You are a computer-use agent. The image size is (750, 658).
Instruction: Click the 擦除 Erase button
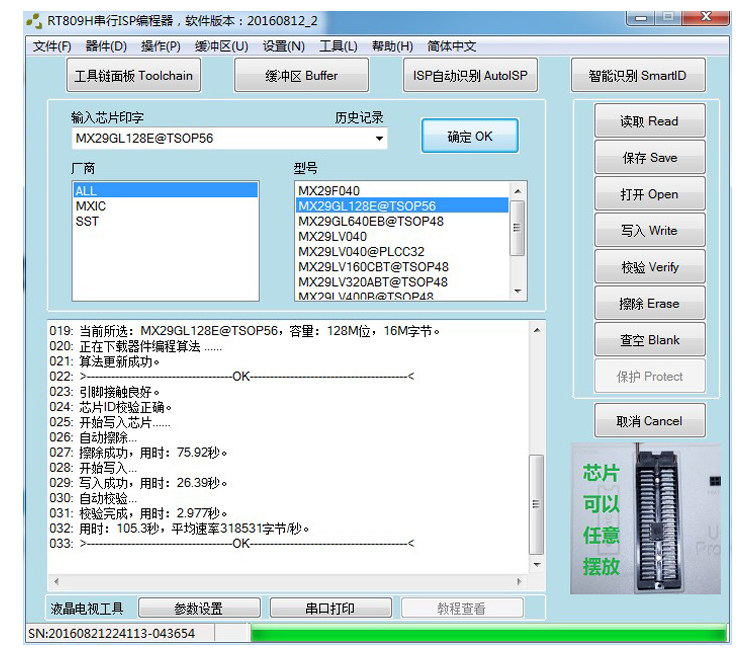click(x=649, y=303)
